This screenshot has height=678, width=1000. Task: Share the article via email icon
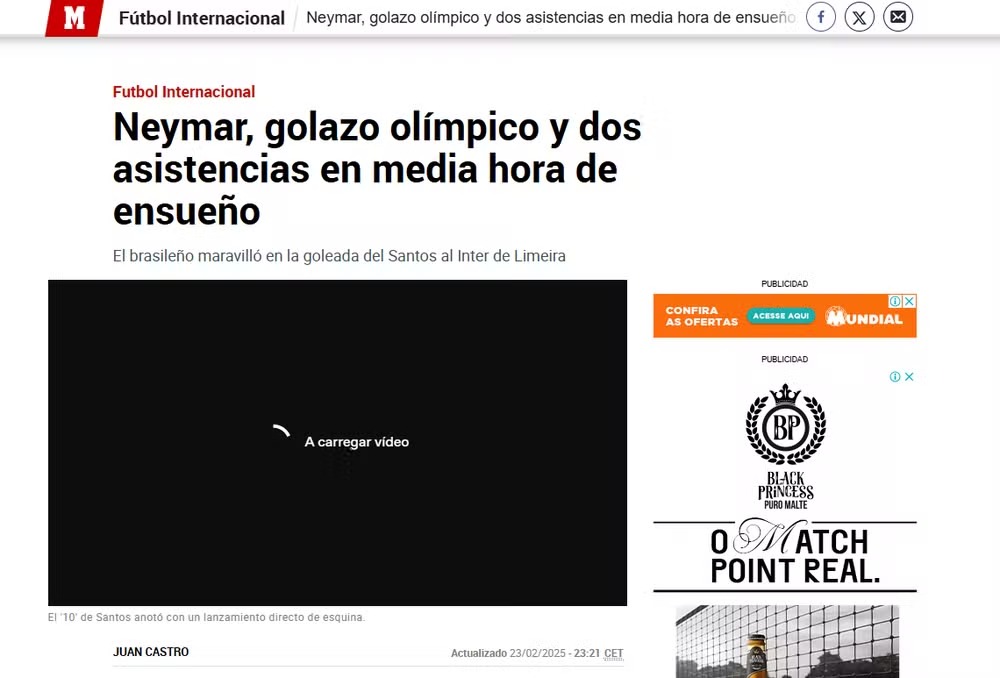(x=898, y=17)
